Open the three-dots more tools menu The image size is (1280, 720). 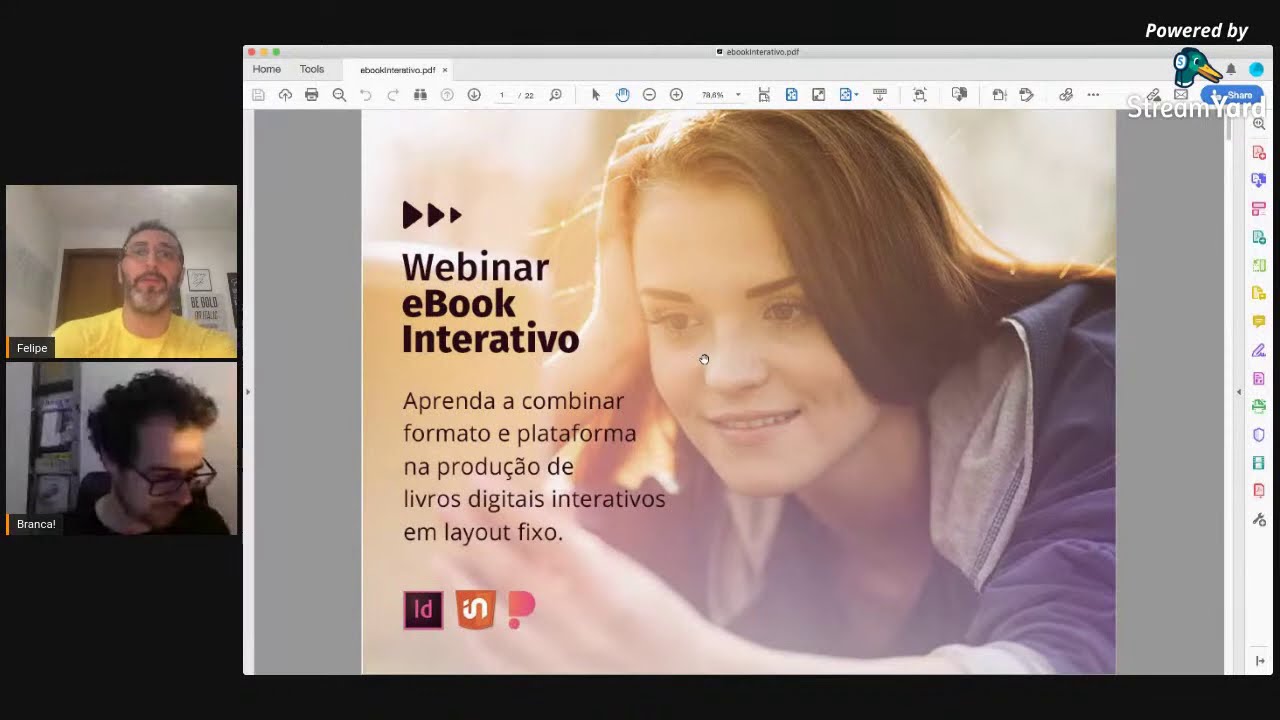1093,95
